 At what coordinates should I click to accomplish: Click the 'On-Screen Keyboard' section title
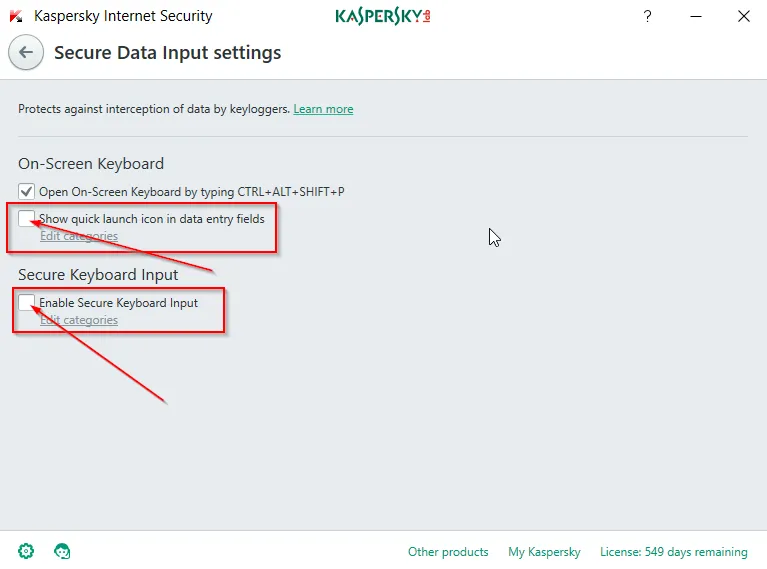point(91,163)
